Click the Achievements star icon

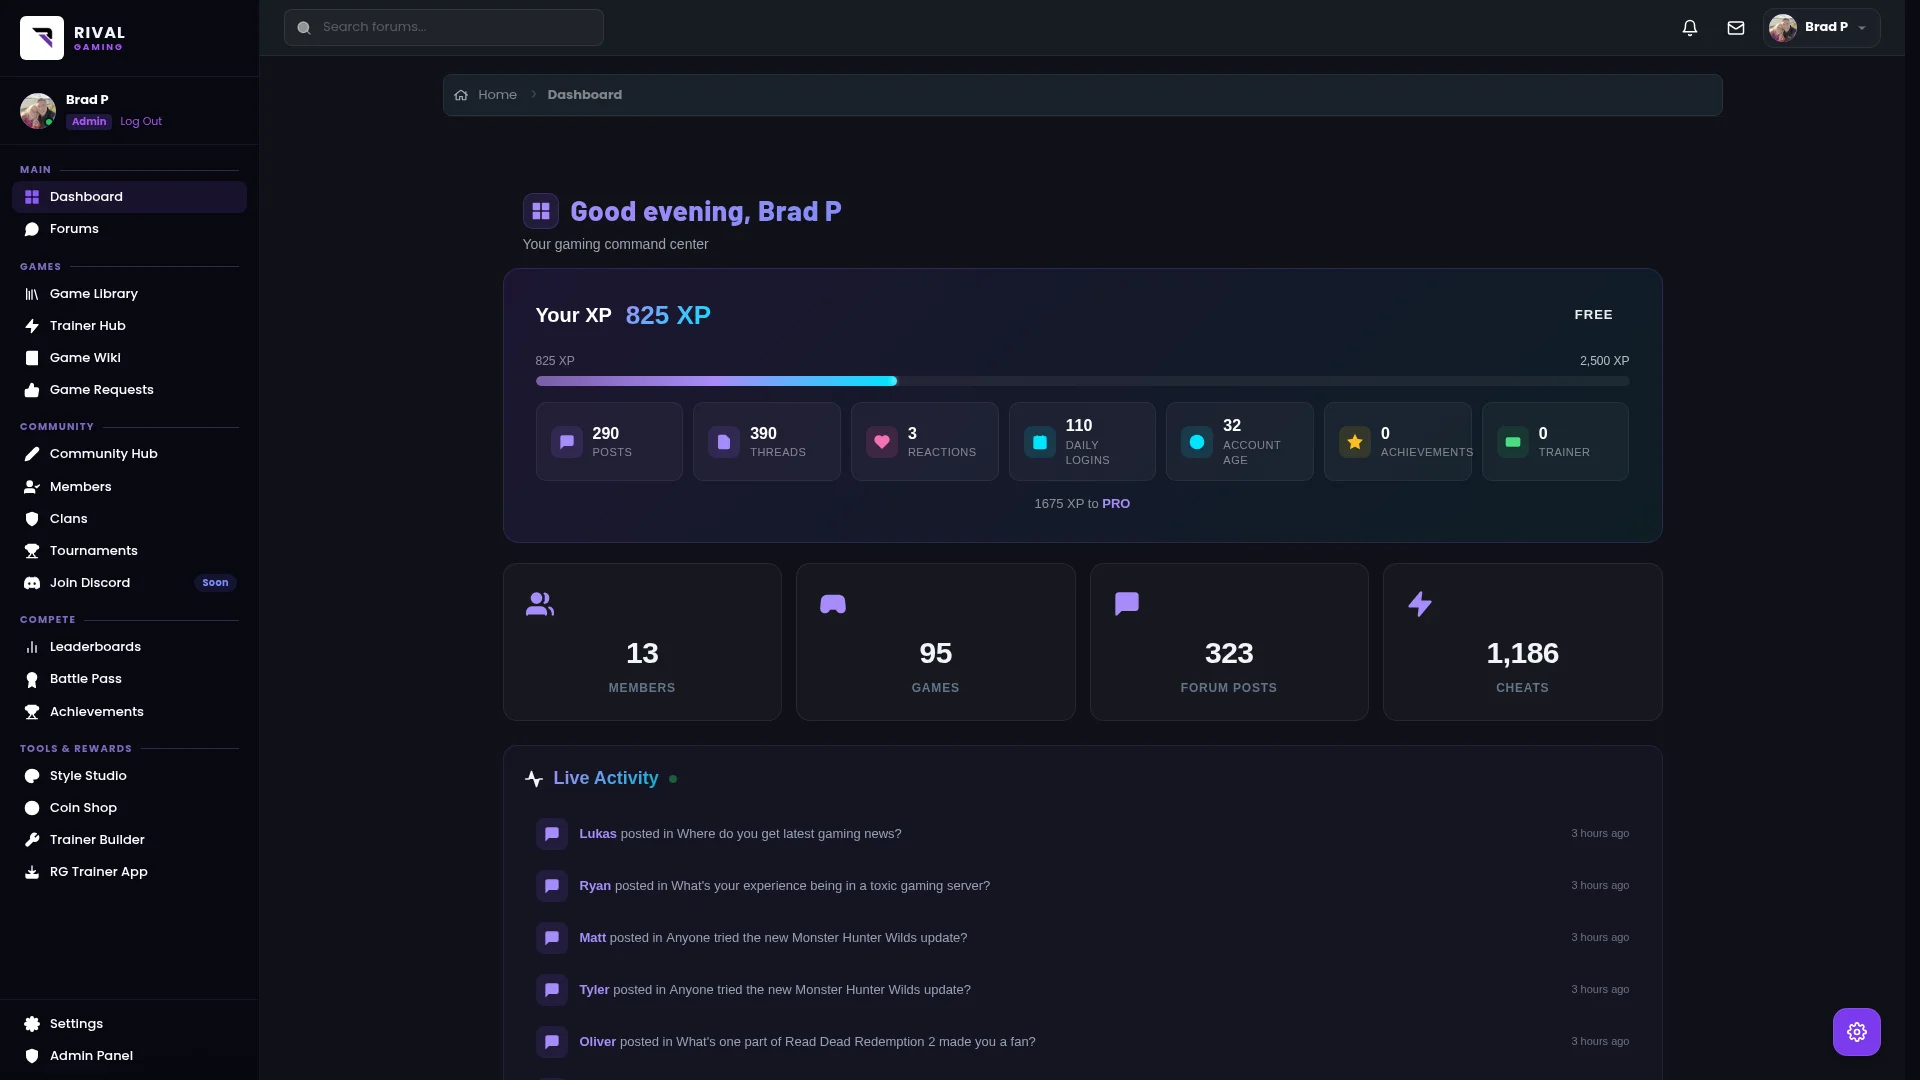1354,442
